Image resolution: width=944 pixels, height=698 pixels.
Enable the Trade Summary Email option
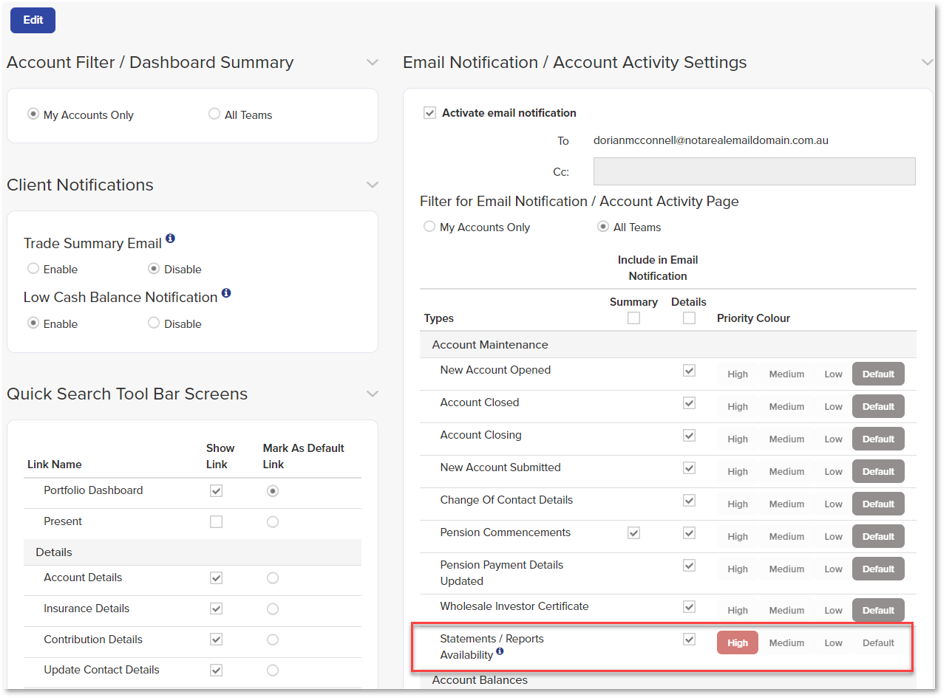pyautogui.click(x=31, y=268)
